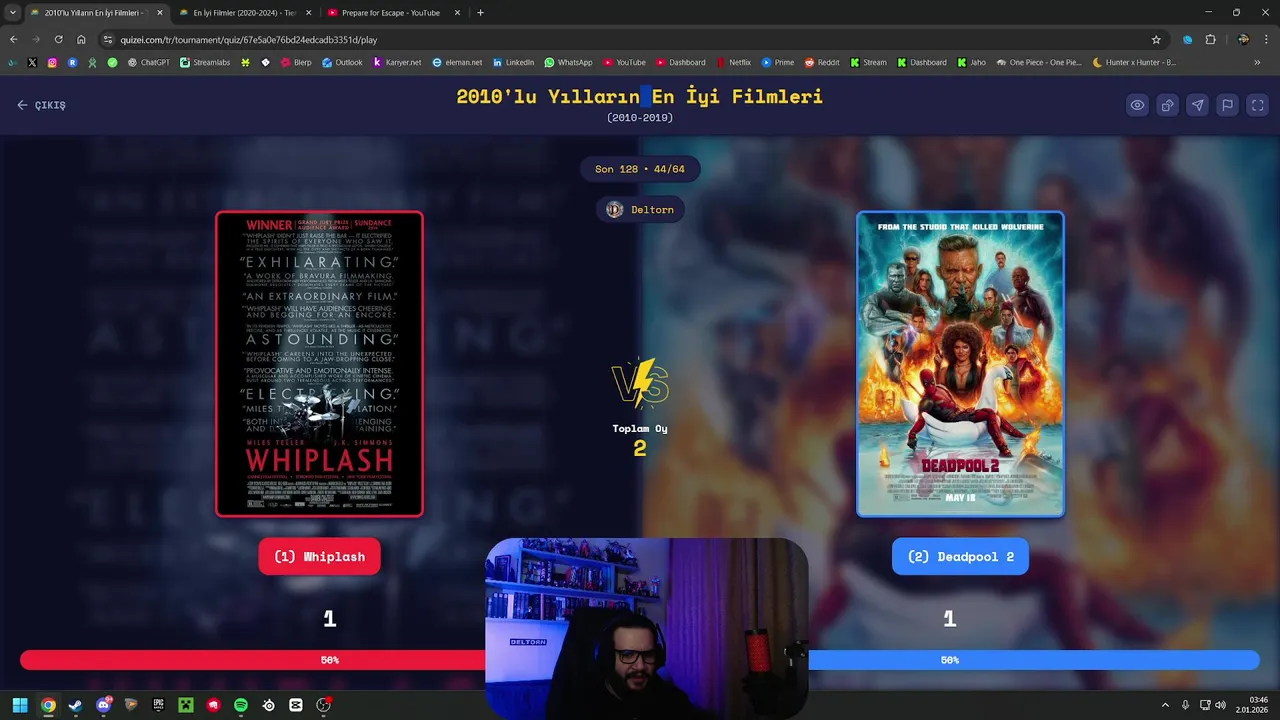Image resolution: width=1280 pixels, height=720 pixels.
Task: Open the Blerp bookmark
Action: pos(296,62)
